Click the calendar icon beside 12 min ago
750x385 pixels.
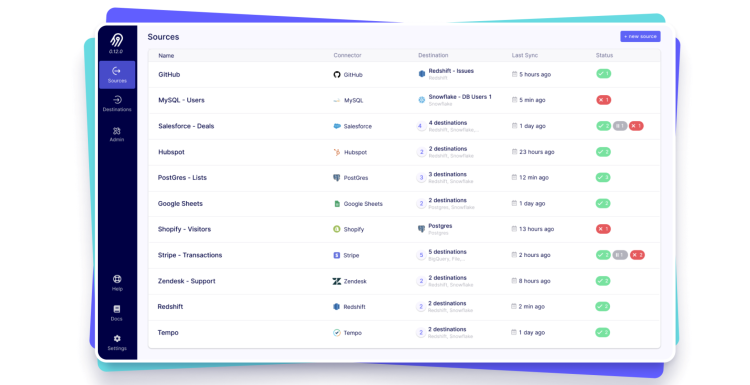click(514, 177)
